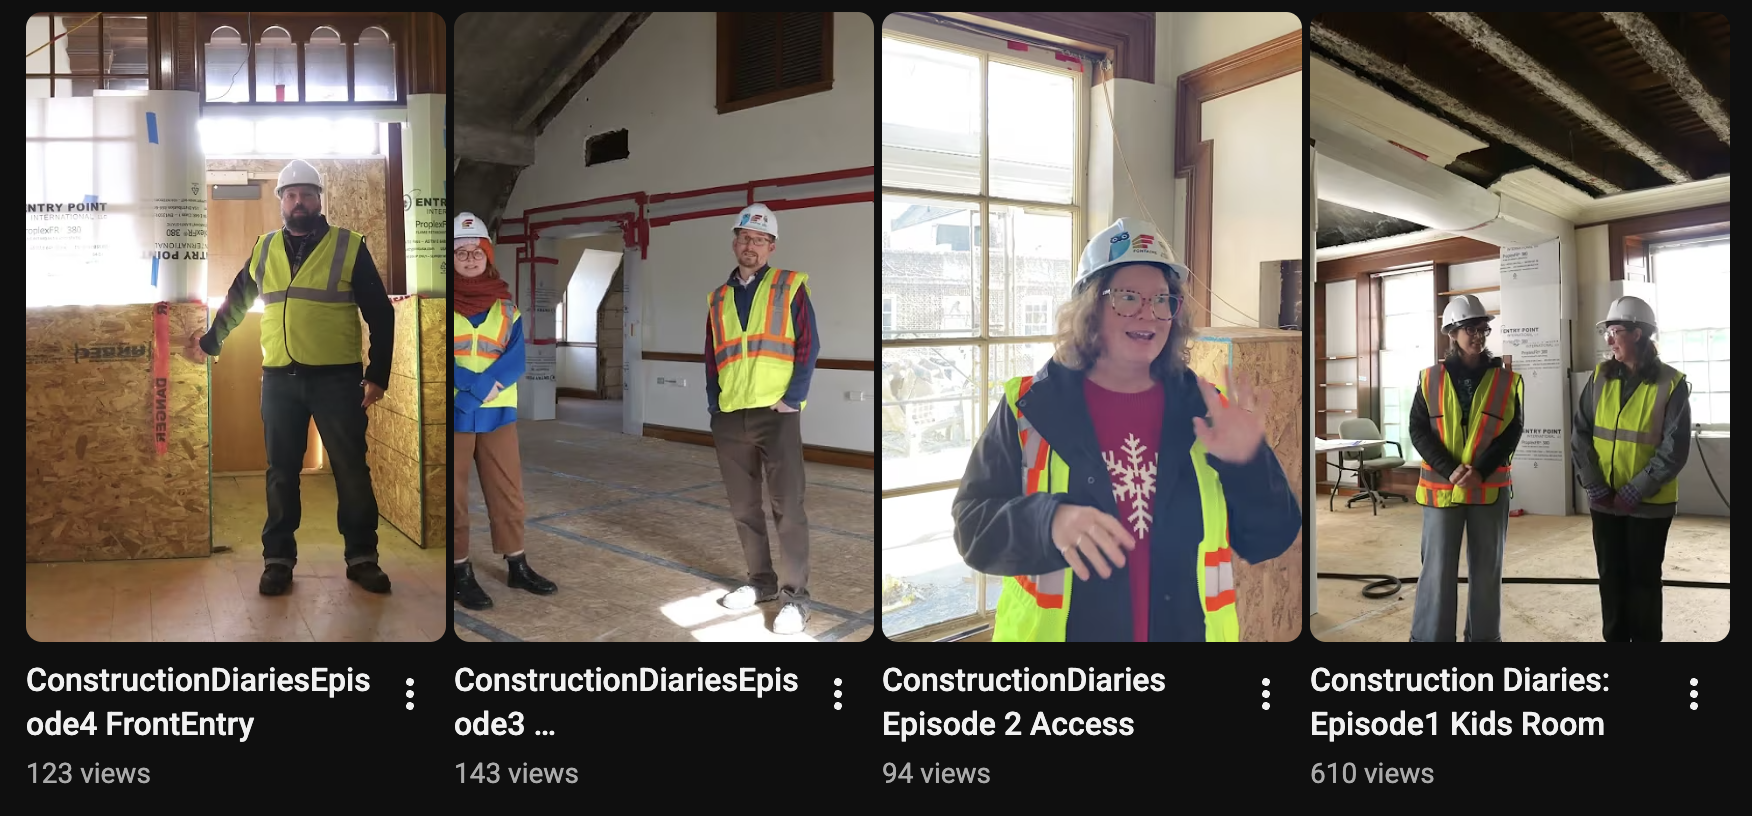Play the ConstructionDiariesEpisode4 FrontEntry thumbnail

tap(236, 327)
